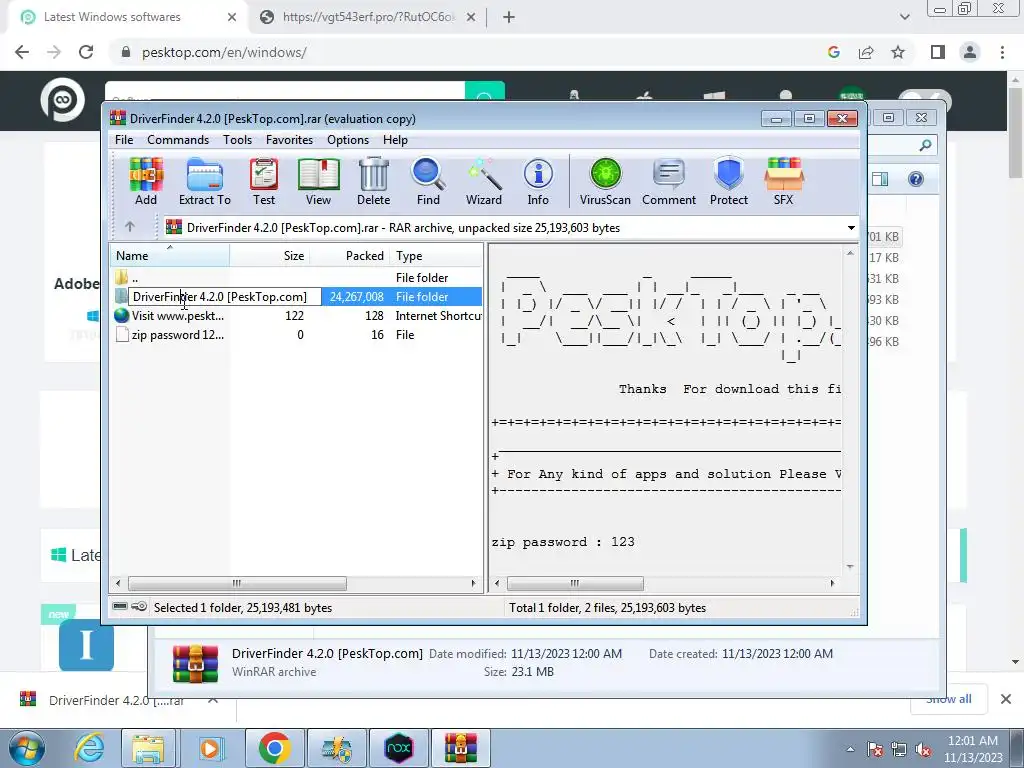Sort file list by Name column
The image size is (1024, 768).
coord(169,255)
